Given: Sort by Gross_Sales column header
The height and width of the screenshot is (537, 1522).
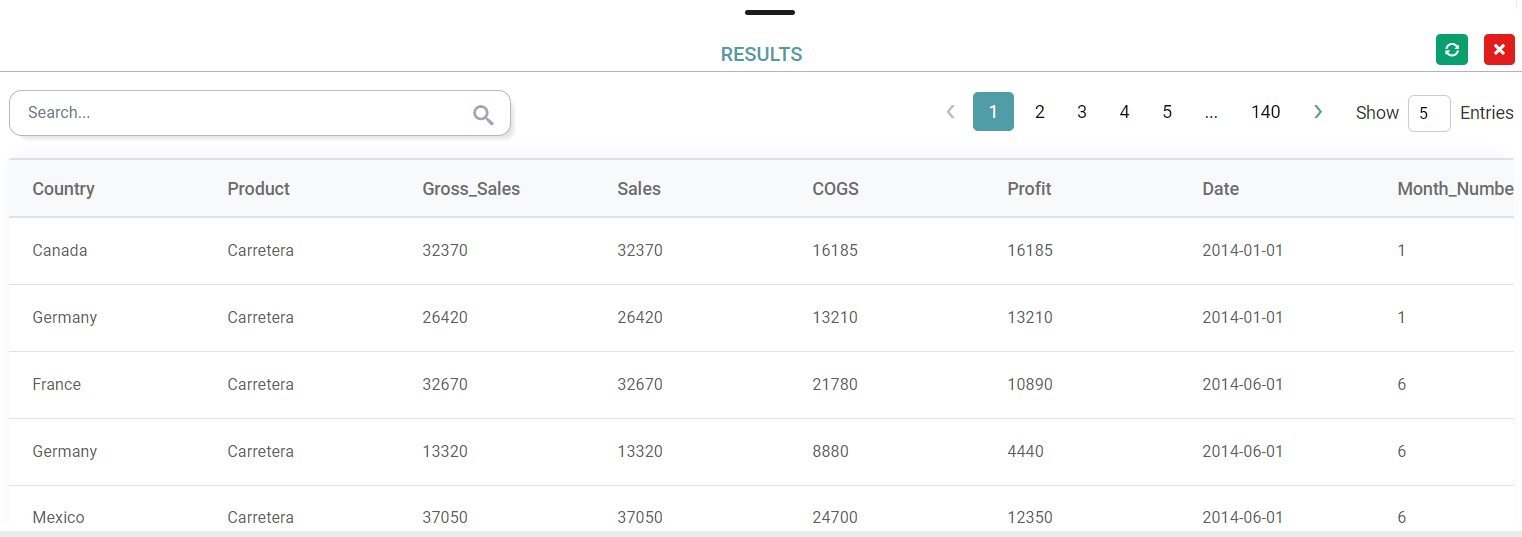Looking at the screenshot, I should [x=471, y=189].
